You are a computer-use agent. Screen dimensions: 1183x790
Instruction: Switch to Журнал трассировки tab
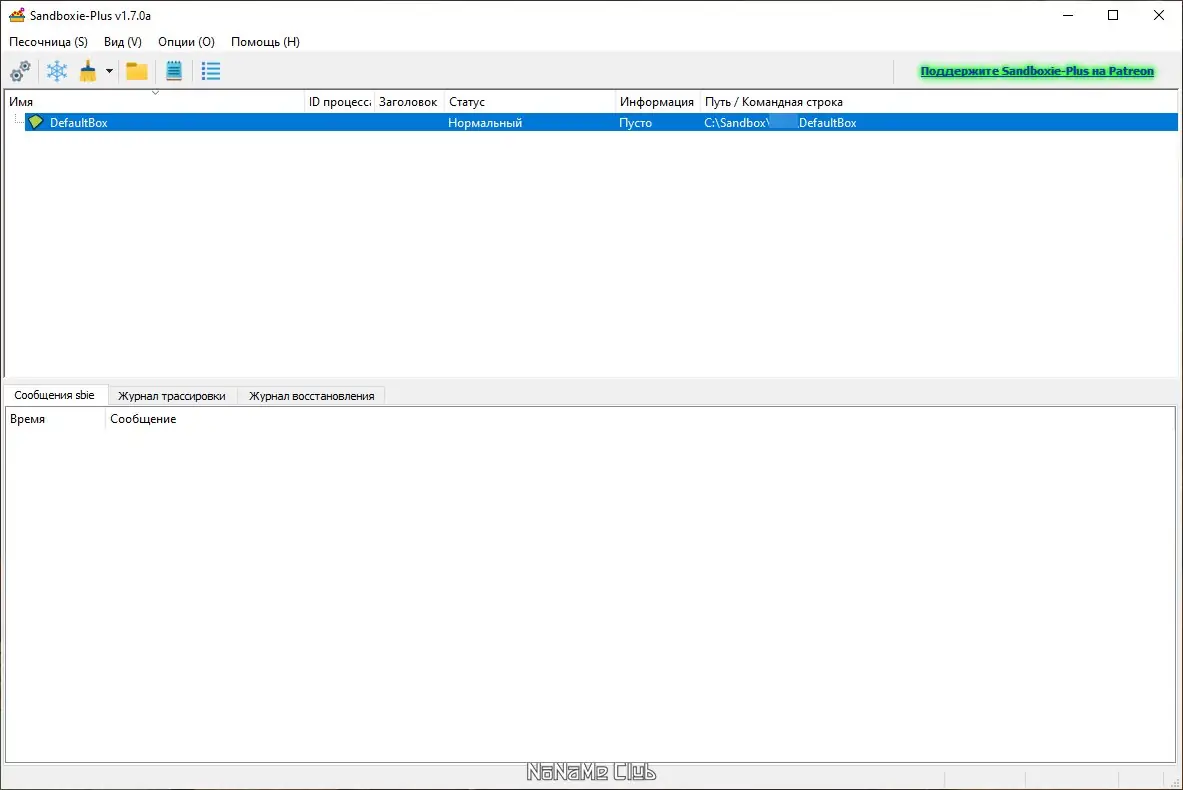172,395
